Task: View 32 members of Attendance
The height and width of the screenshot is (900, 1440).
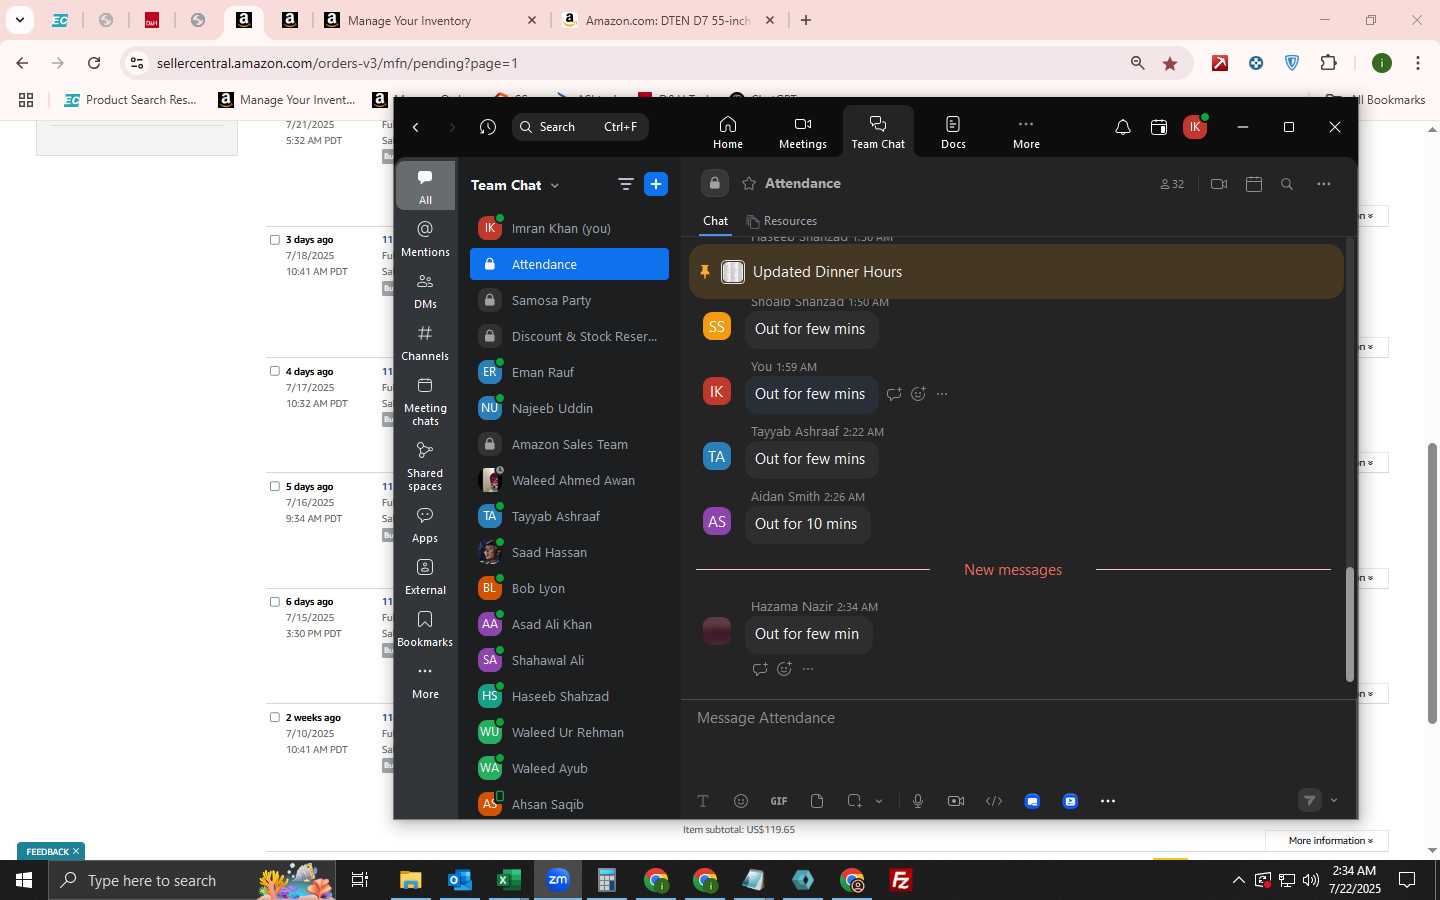Action: [1172, 184]
